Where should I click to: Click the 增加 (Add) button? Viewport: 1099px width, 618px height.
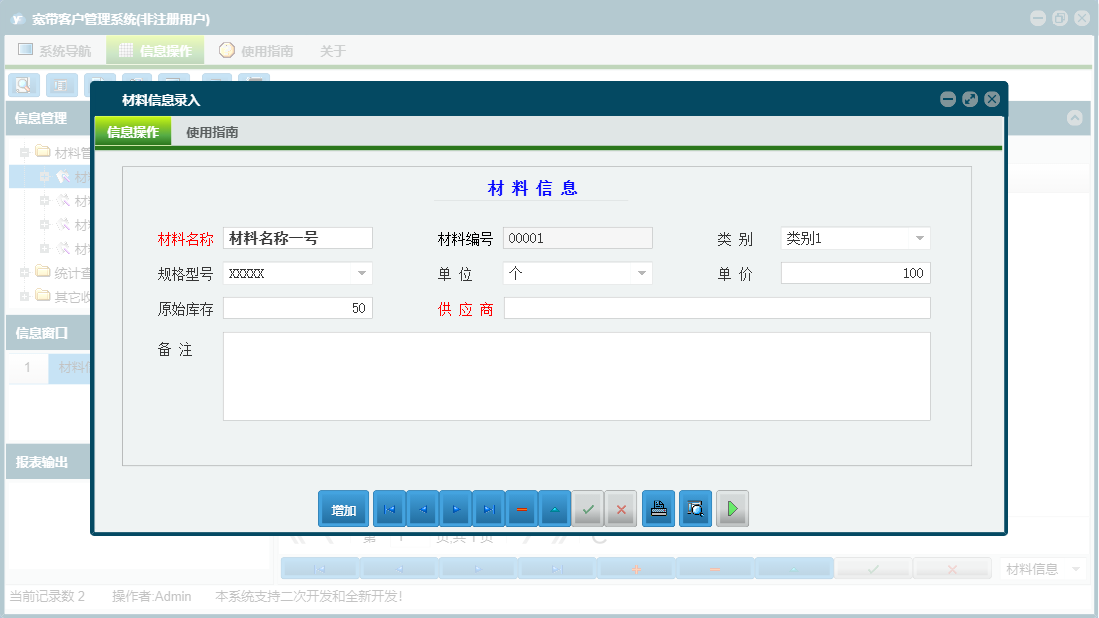[343, 509]
